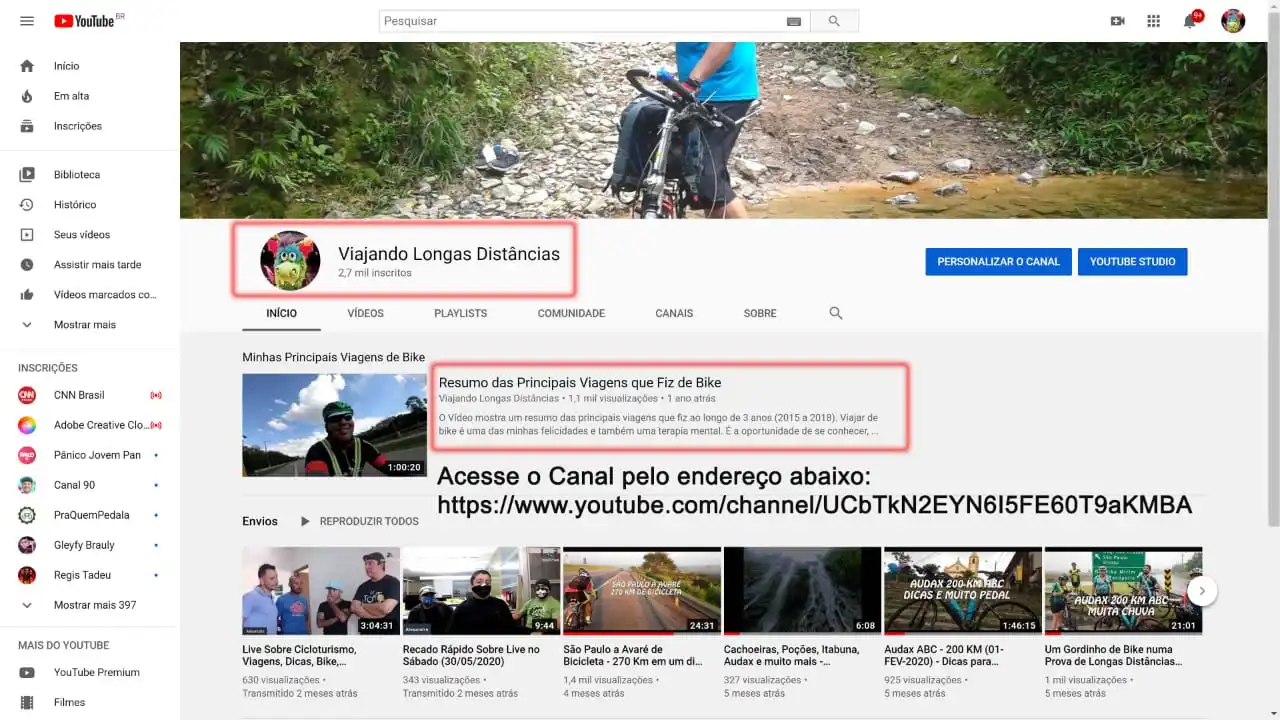Switch to the VÍDEOS tab
Screen dimensions: 1280x720
click(x=365, y=313)
